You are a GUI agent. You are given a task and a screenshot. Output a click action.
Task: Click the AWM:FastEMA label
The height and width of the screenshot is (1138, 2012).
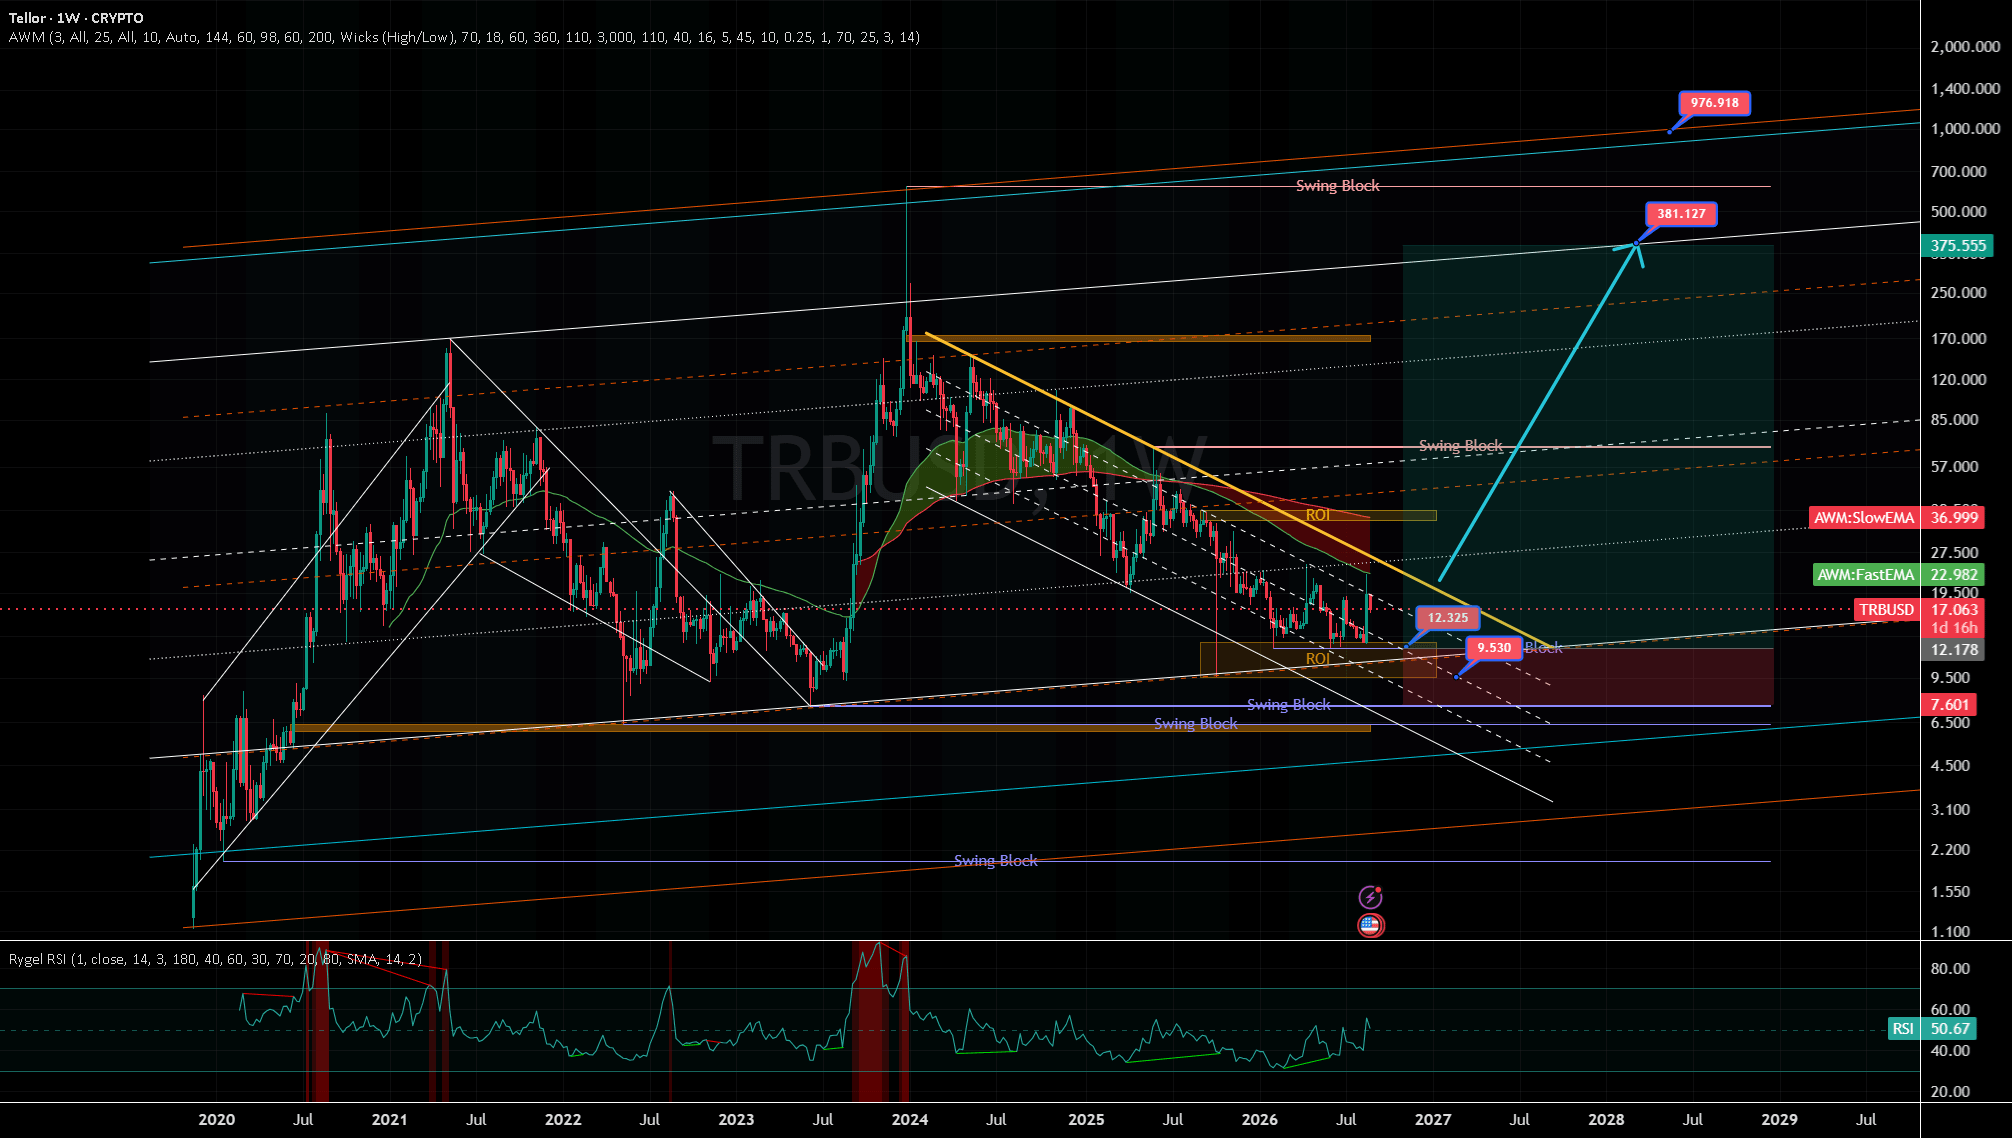(x=1866, y=575)
